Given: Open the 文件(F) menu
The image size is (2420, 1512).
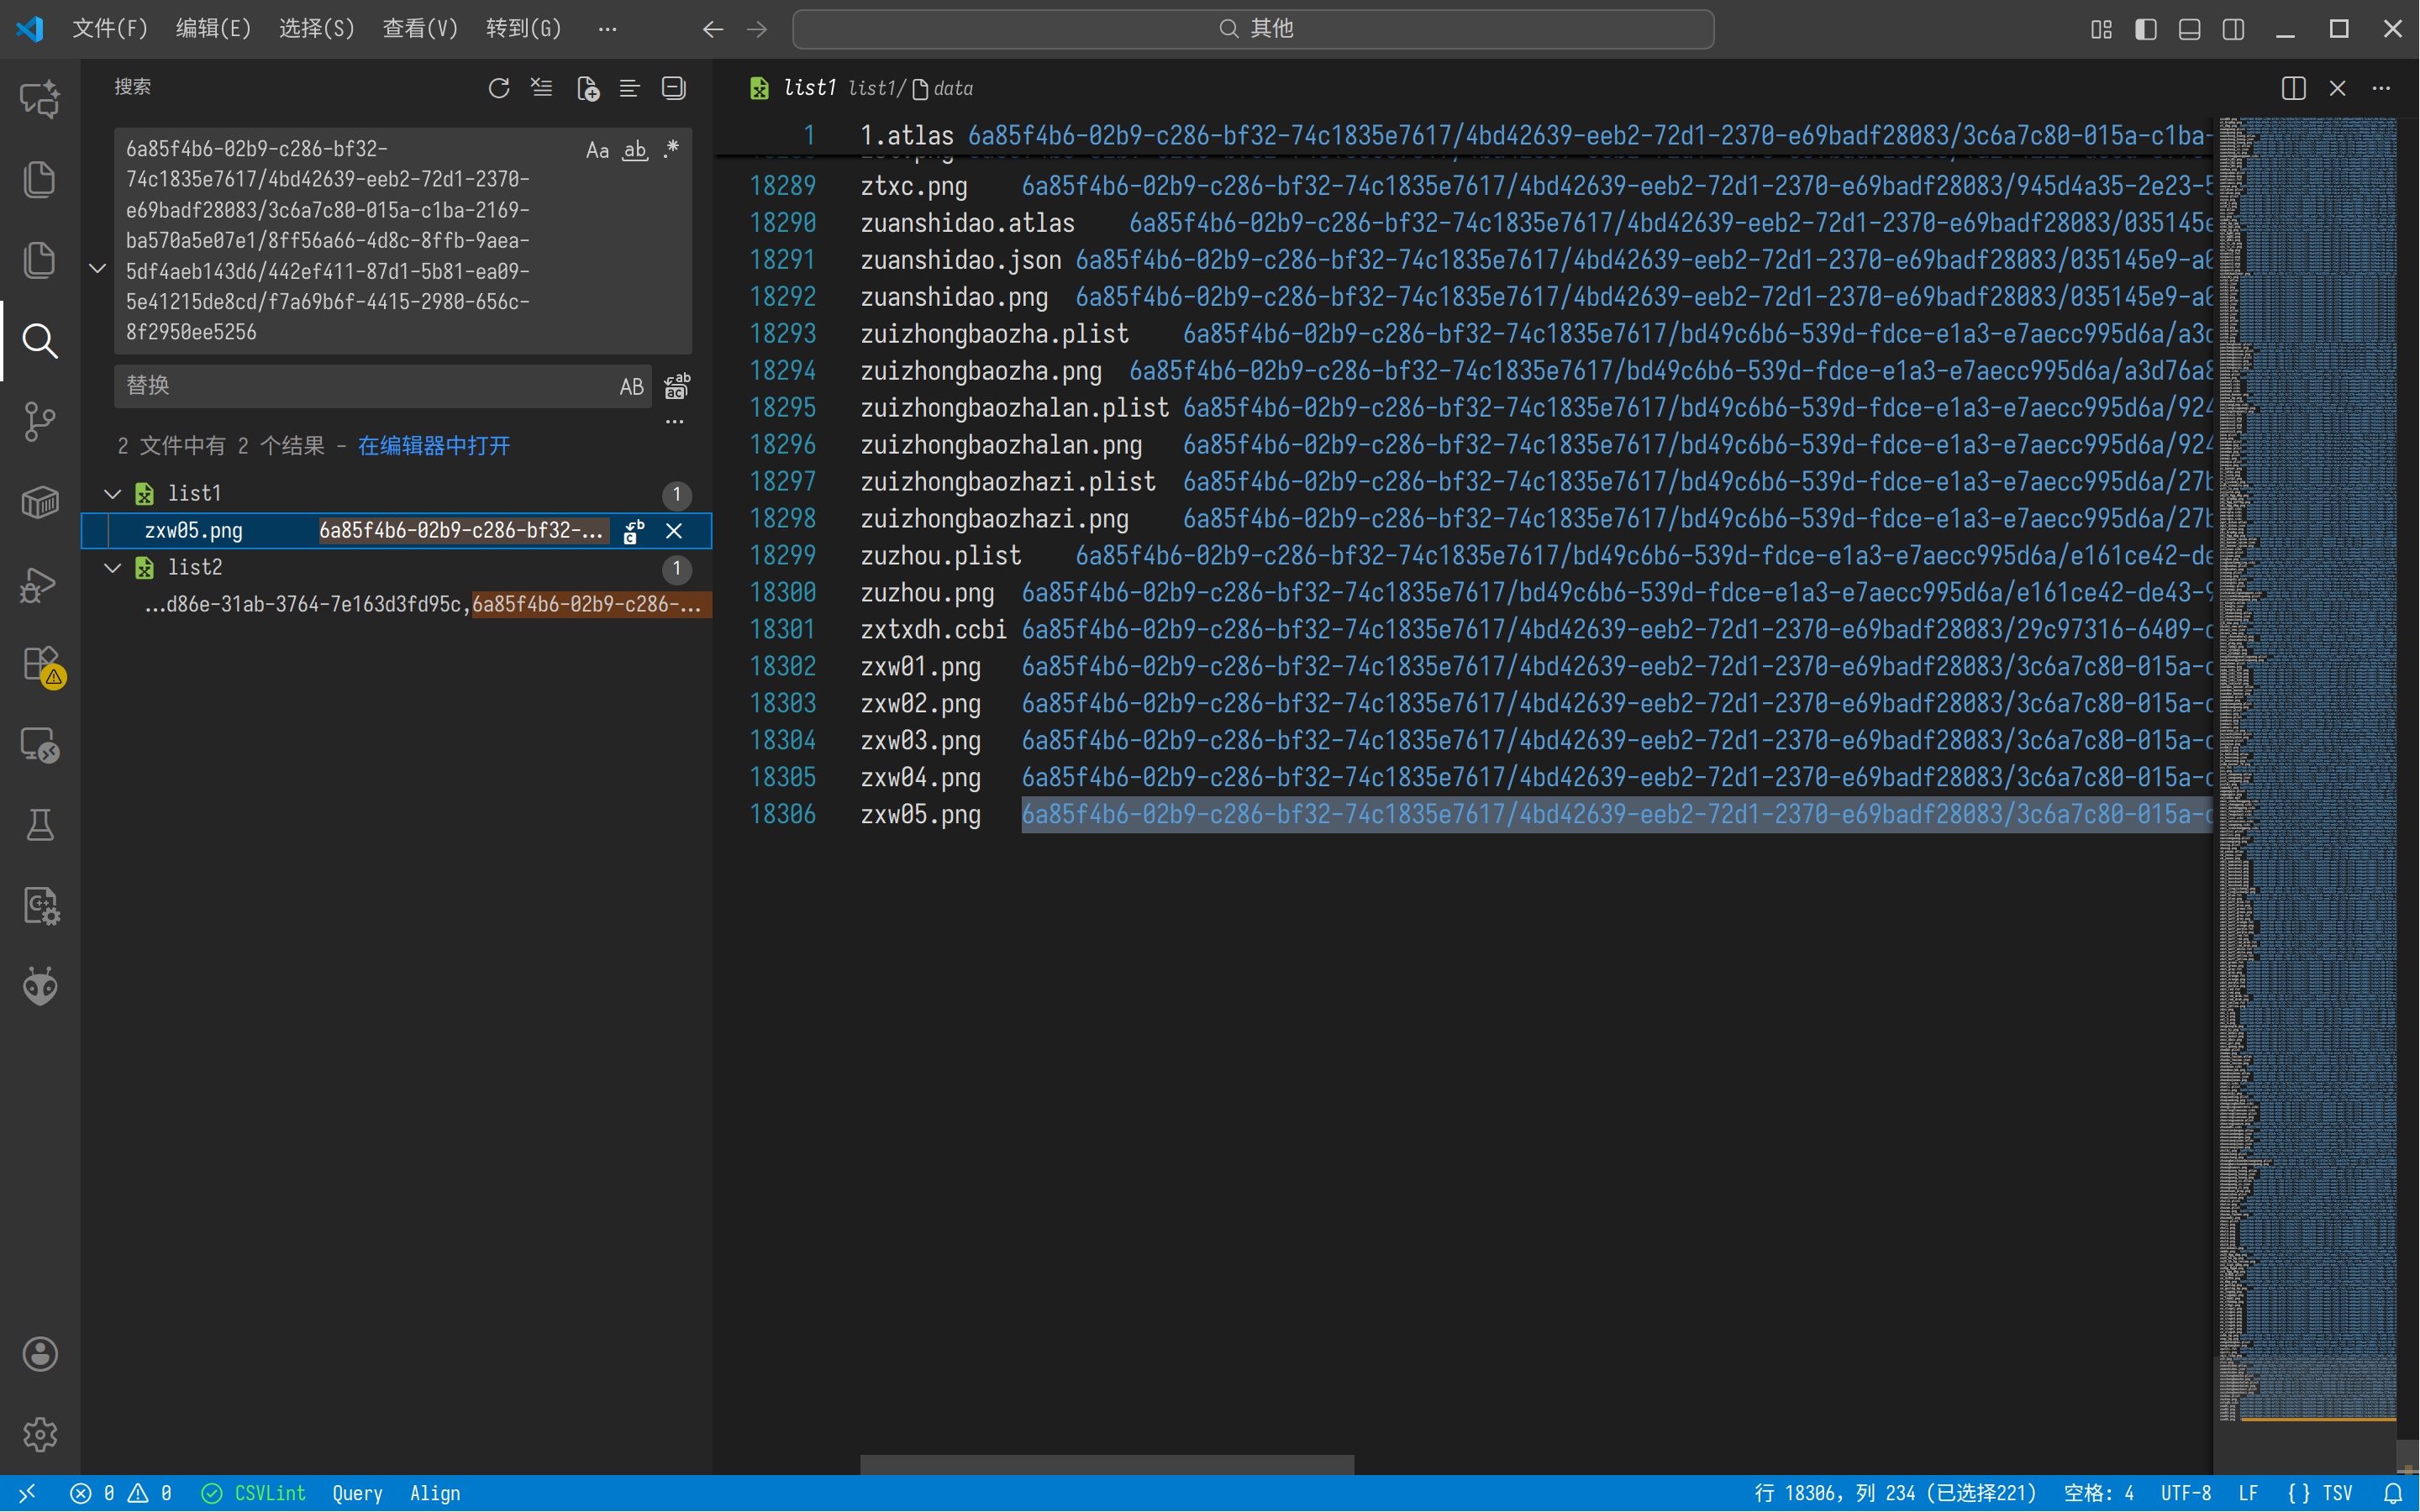Looking at the screenshot, I should tap(109, 28).
